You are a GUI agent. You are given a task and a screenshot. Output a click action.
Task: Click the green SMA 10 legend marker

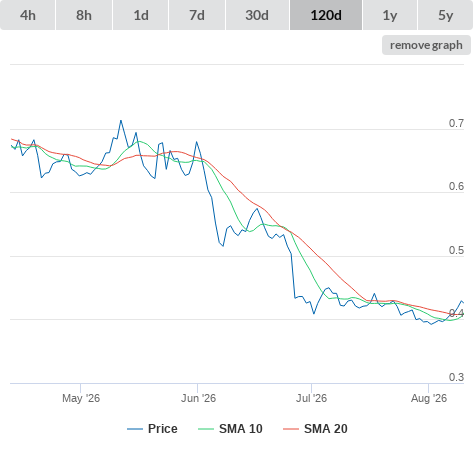pyautogui.click(x=206, y=429)
